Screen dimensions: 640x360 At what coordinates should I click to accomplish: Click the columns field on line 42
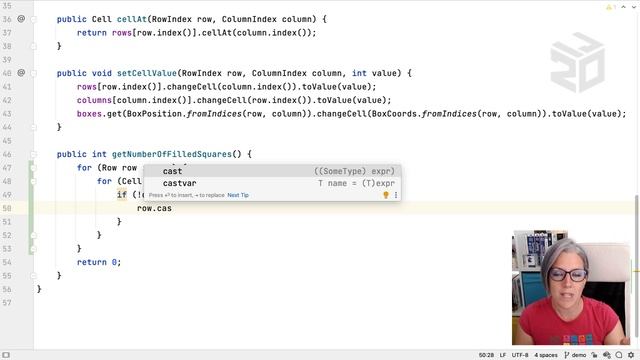94,100
